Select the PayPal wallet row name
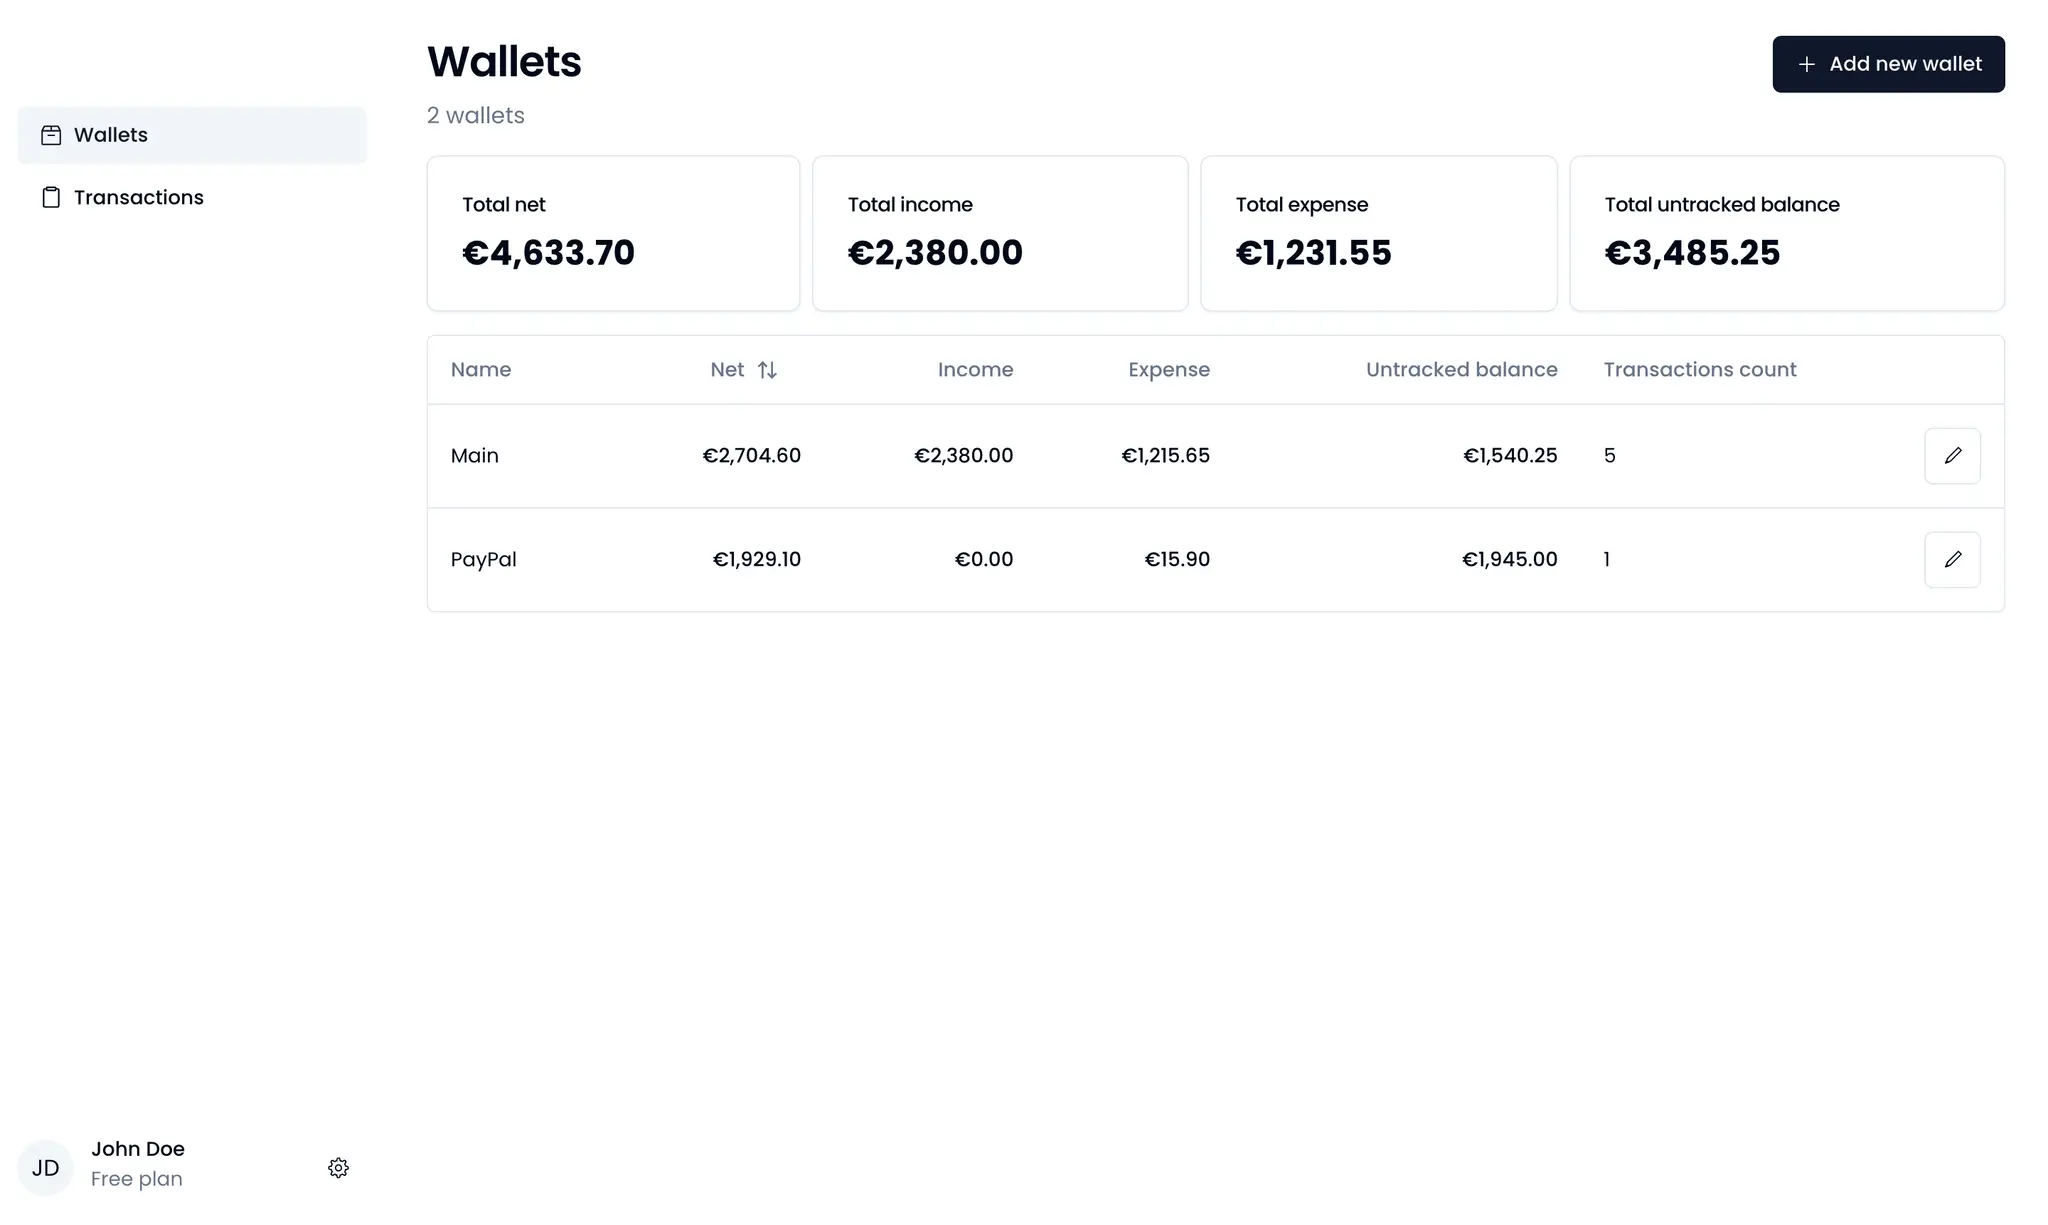Image resolution: width=2048 pixels, height=1225 pixels. click(x=484, y=560)
